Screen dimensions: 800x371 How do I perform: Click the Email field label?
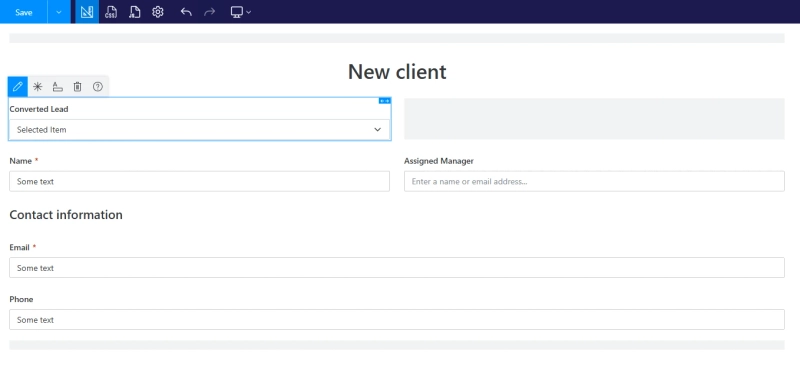click(x=19, y=247)
